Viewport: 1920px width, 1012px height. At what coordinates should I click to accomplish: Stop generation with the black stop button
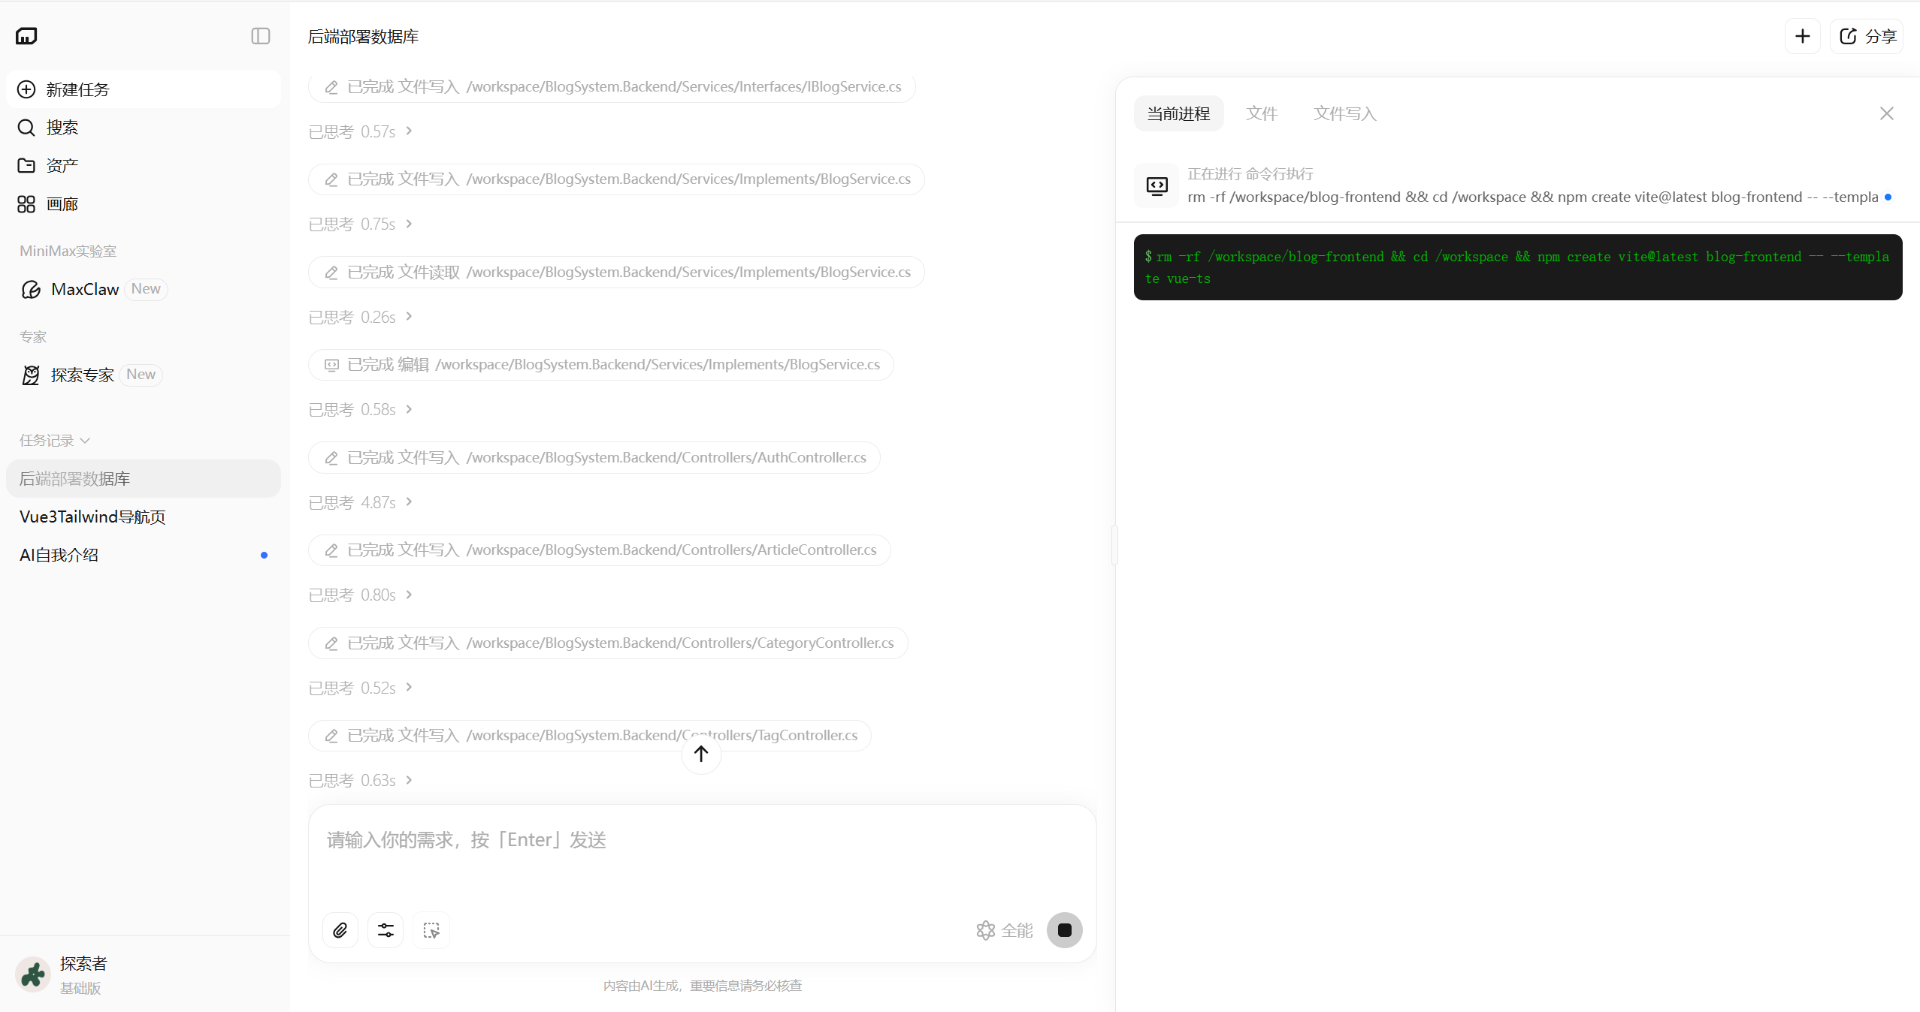click(x=1065, y=930)
